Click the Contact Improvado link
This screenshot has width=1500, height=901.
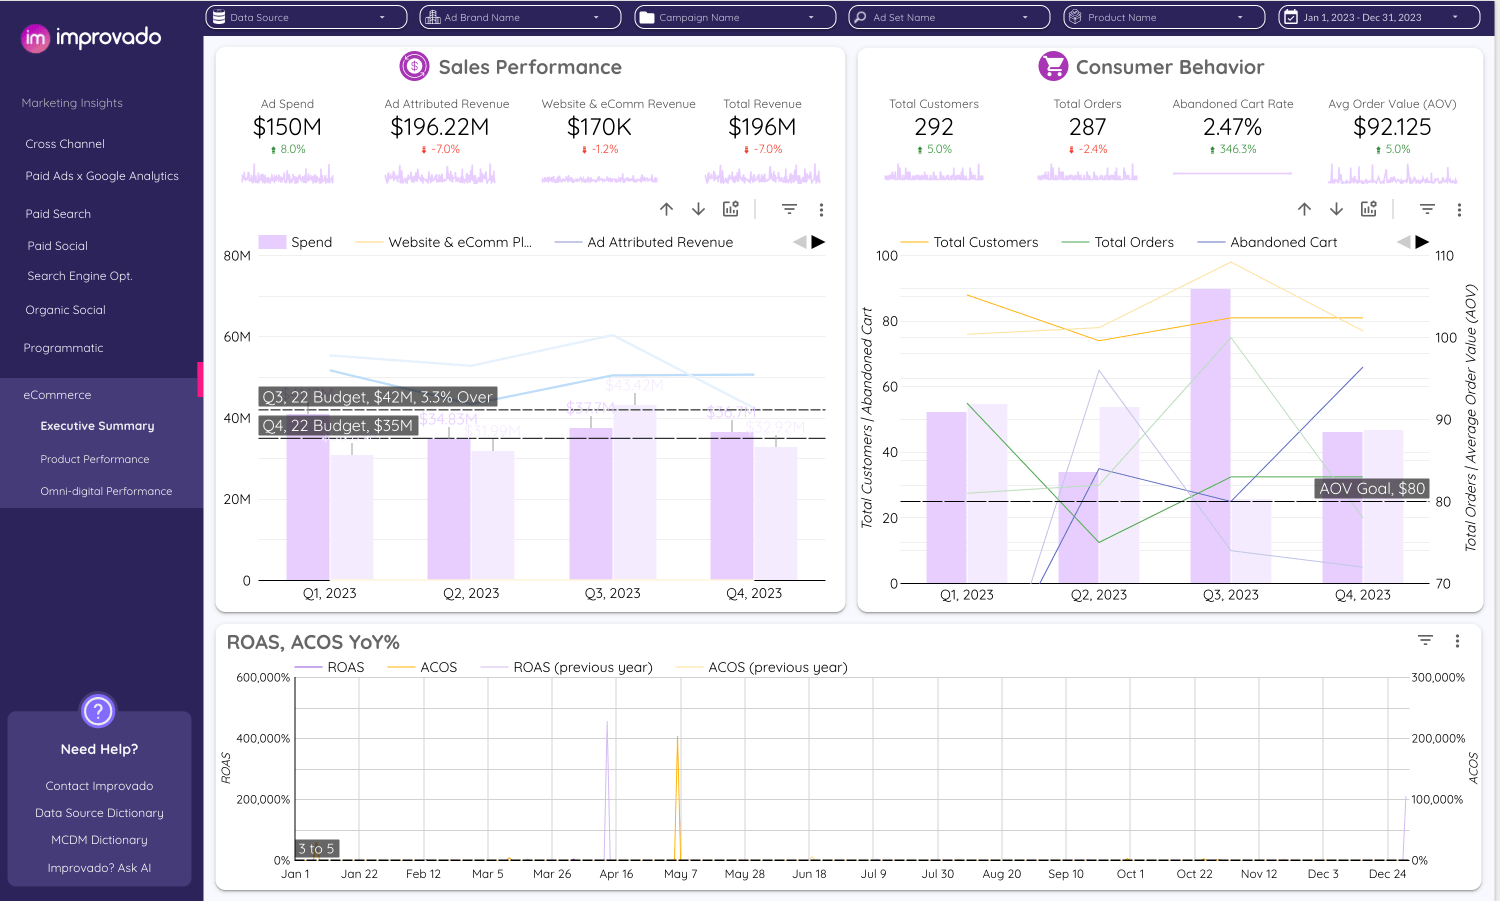(99, 786)
